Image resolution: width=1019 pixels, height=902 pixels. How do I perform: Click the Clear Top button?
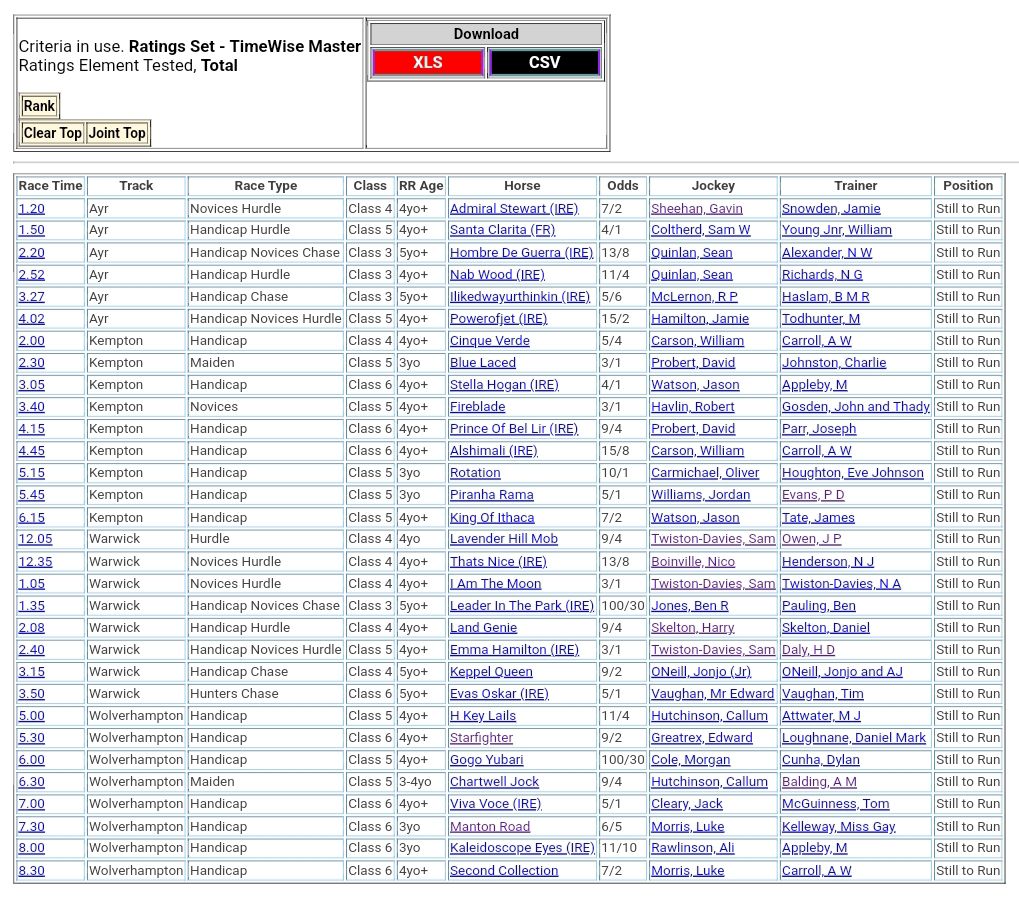pos(53,133)
